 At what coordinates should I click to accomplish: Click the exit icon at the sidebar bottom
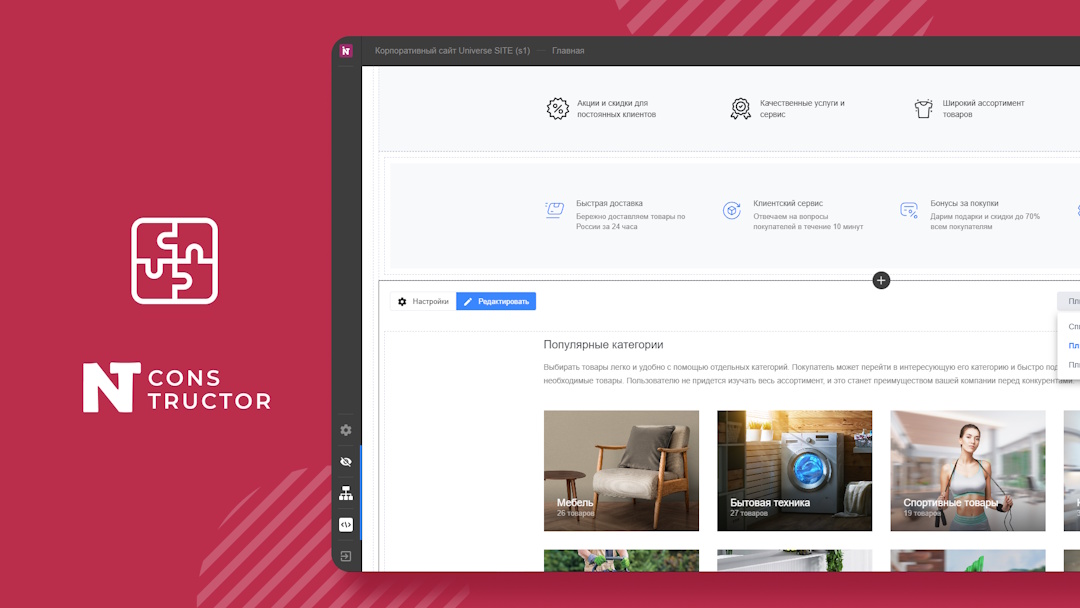pyautogui.click(x=346, y=556)
